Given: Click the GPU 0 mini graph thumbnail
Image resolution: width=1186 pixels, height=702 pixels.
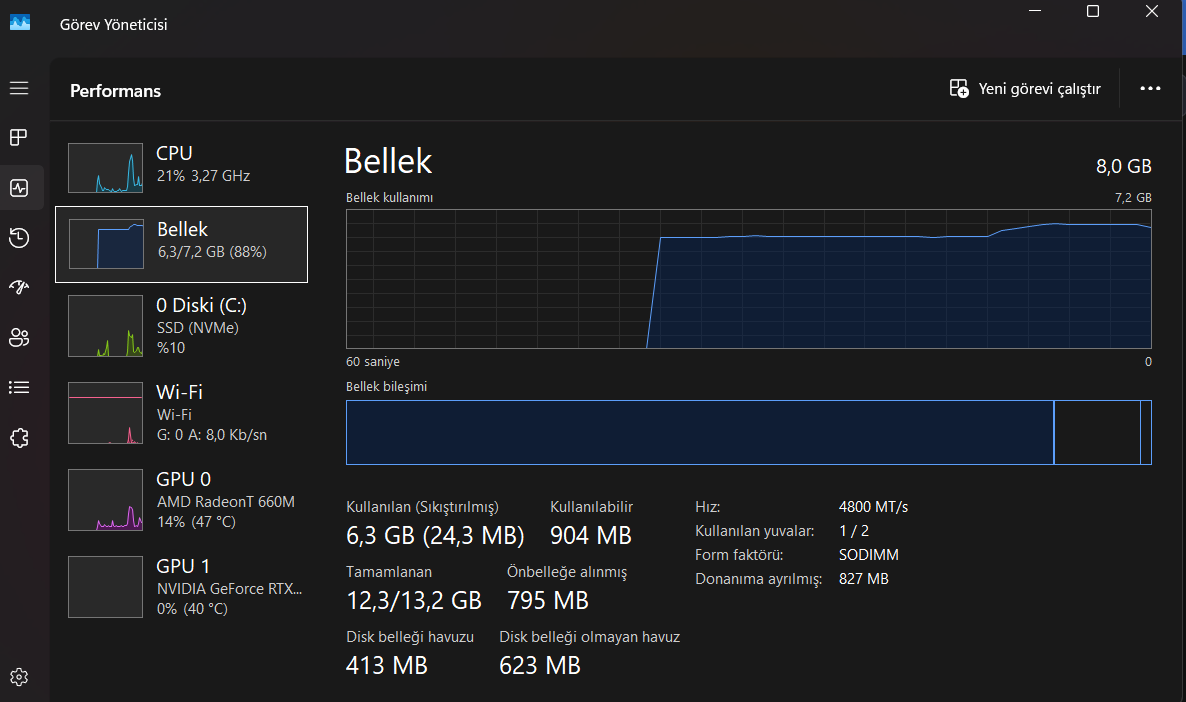Looking at the screenshot, I should click(x=105, y=500).
